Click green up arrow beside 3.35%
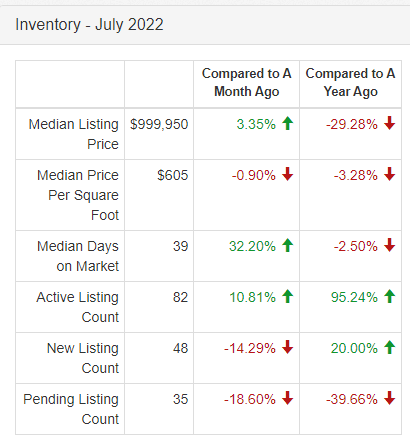The width and height of the screenshot is (410, 444). tap(287, 123)
